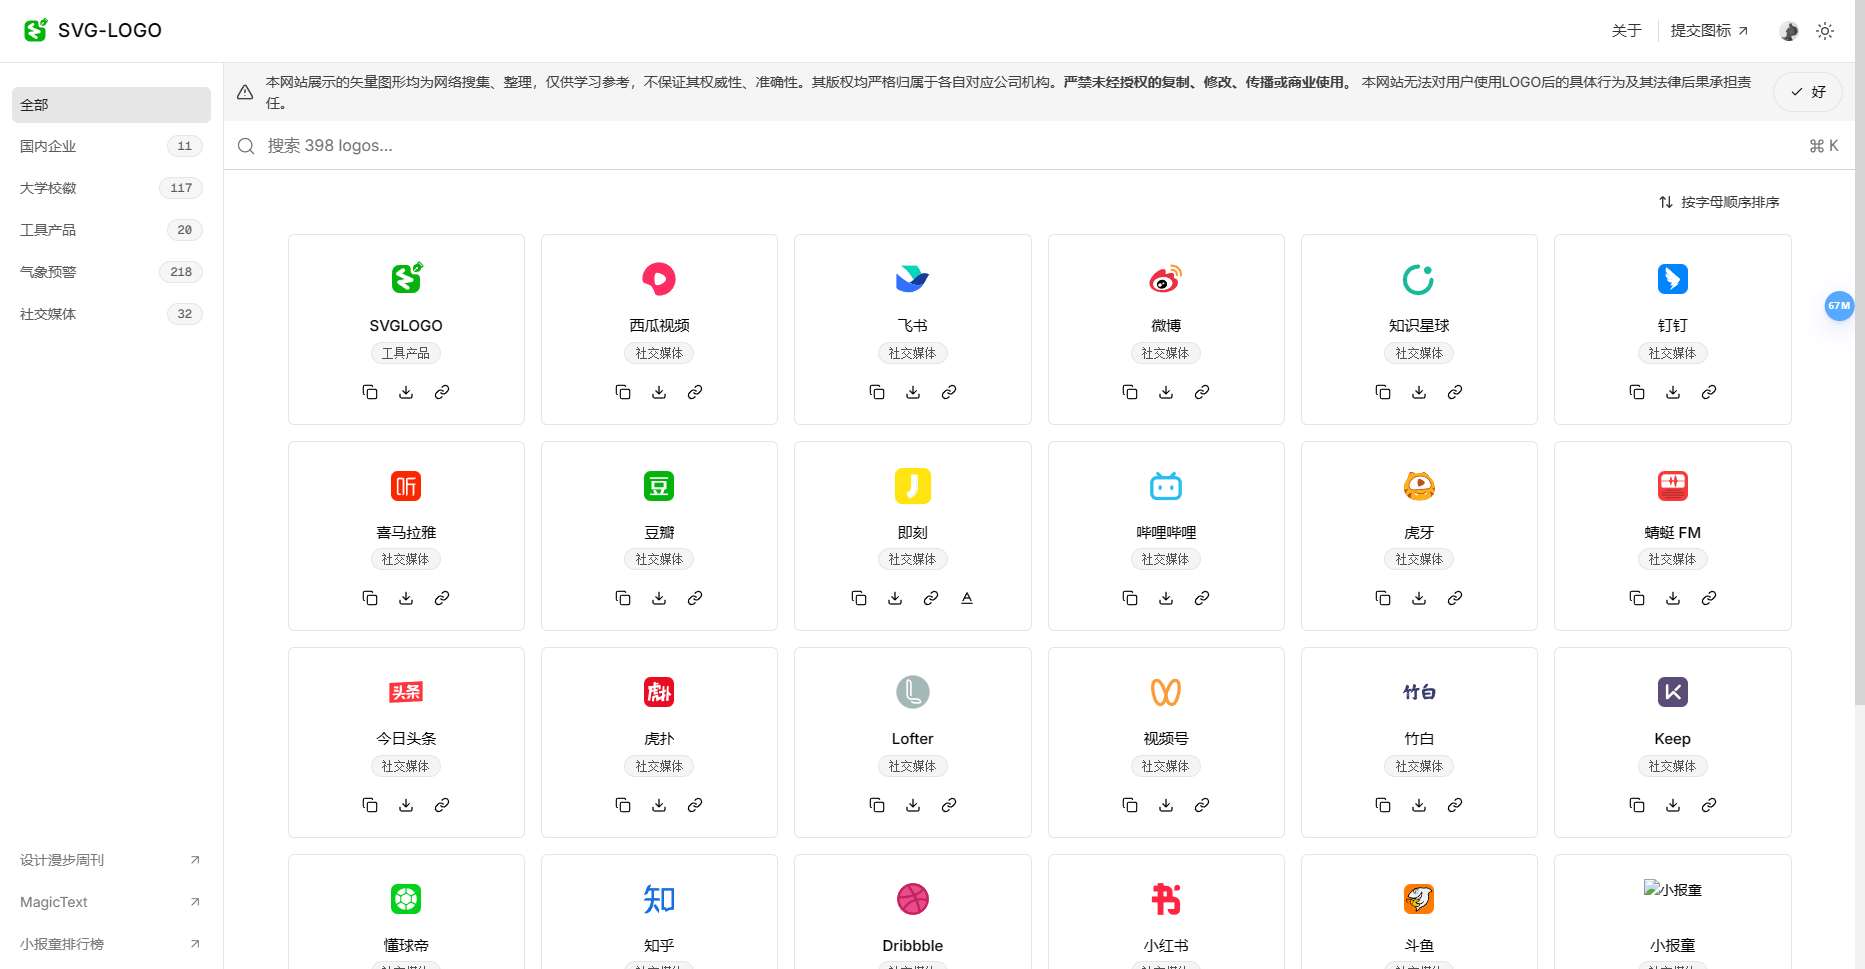
Task: Open the link icon on 微博 card
Action: coord(1202,392)
